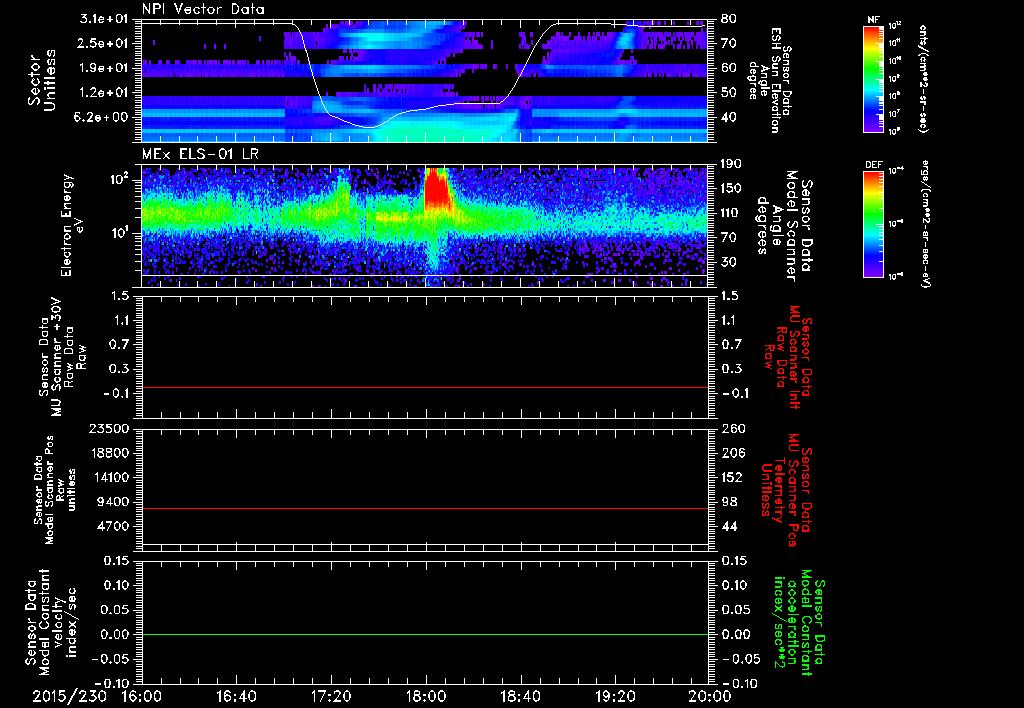Click the "9400" scanner position tick label
1024x708 pixels.
coord(112,502)
